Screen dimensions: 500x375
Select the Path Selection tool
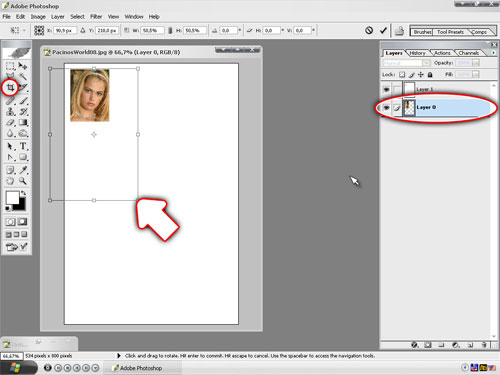pos(10,146)
